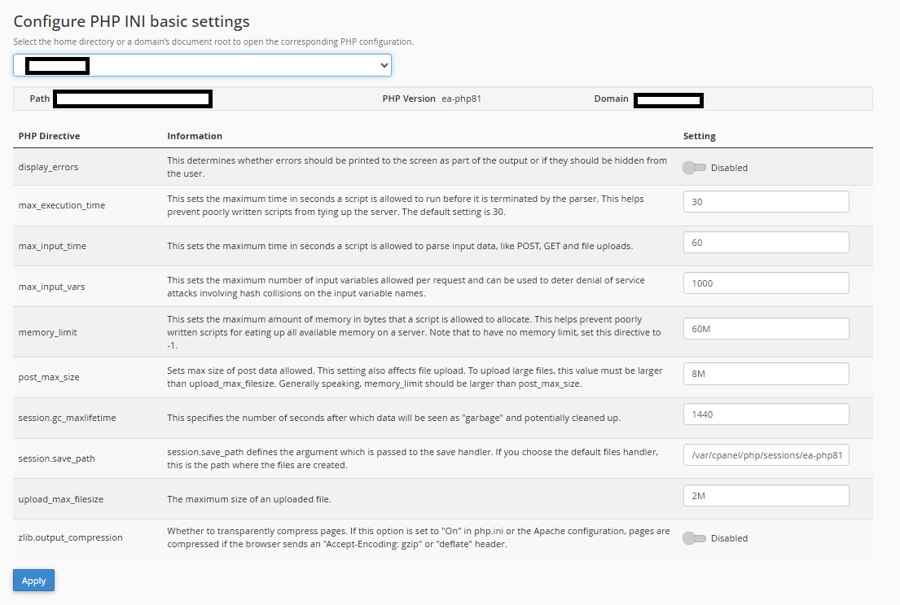Image resolution: width=900 pixels, height=605 pixels.
Task: Click the Information column header
Action: [x=195, y=136]
